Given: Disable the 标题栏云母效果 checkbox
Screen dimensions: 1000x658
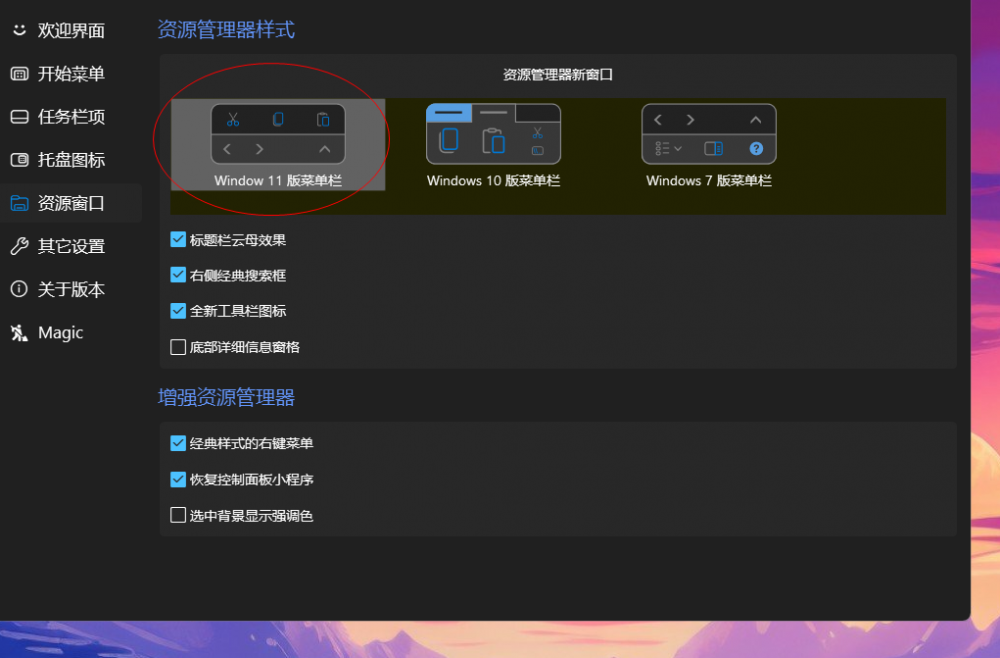Looking at the screenshot, I should click(179, 240).
